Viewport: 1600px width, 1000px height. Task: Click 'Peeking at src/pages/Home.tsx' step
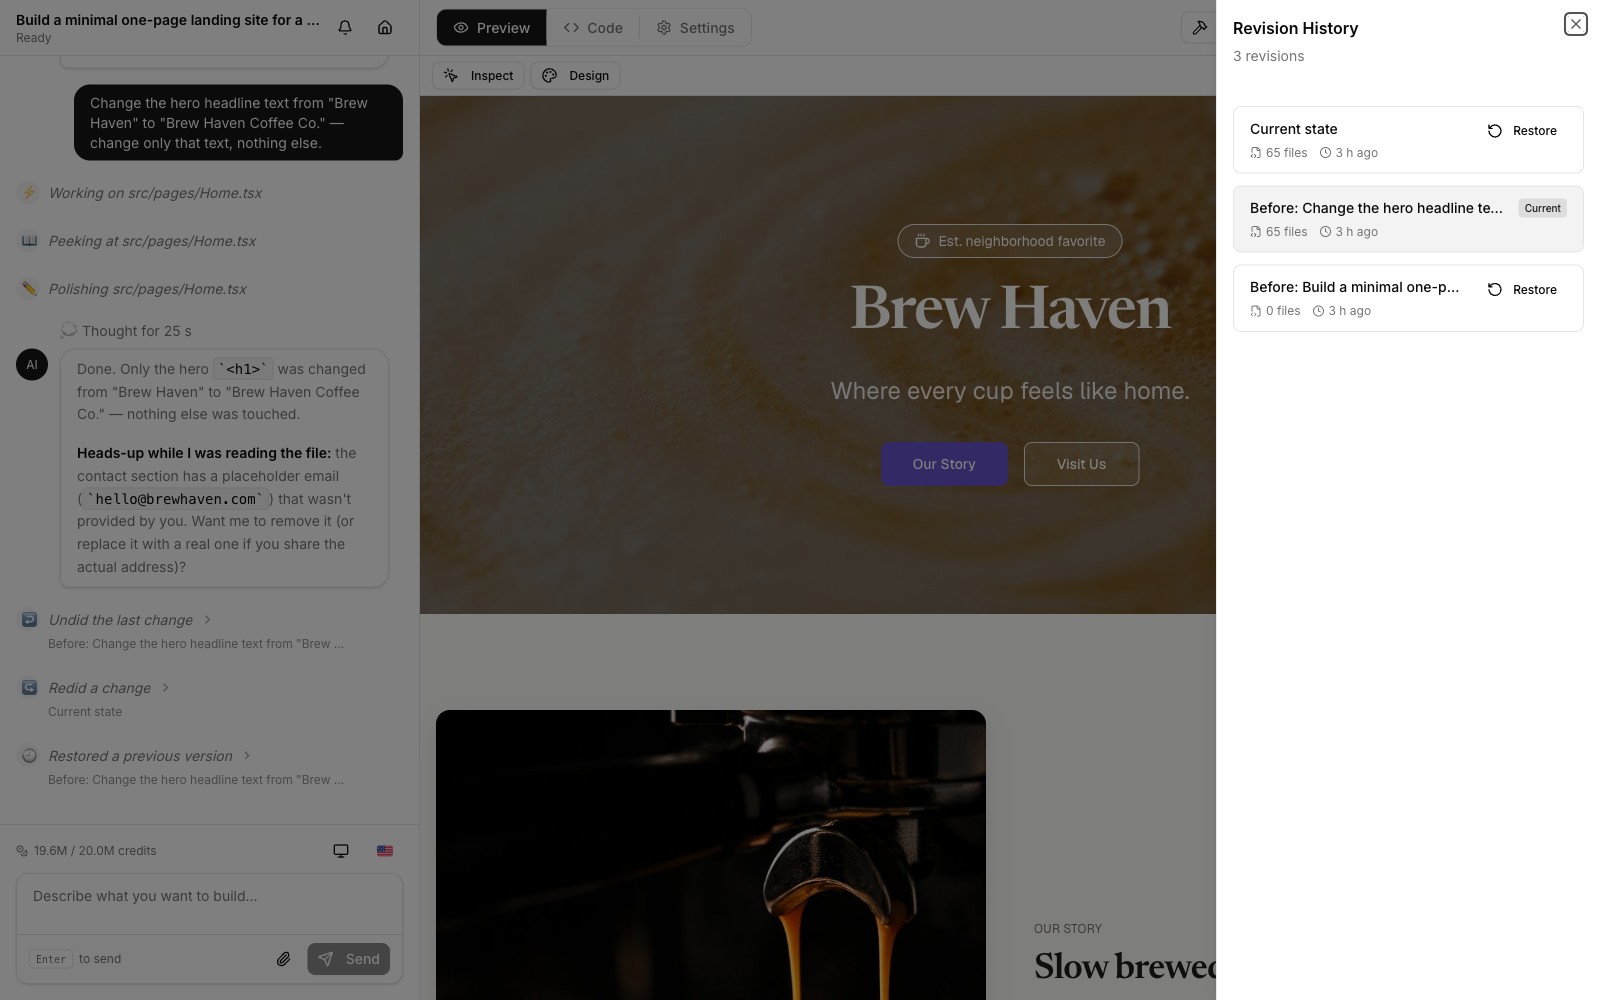point(152,241)
